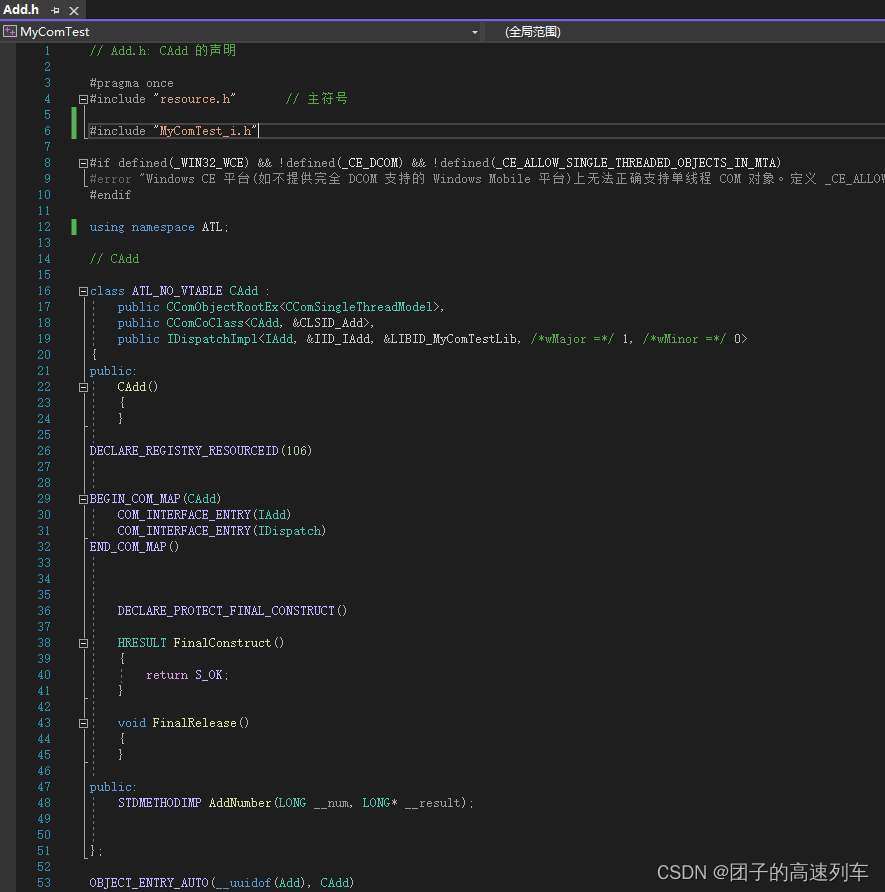
Task: Click the '// CAdd' comment on line 14
Action: [114, 259]
